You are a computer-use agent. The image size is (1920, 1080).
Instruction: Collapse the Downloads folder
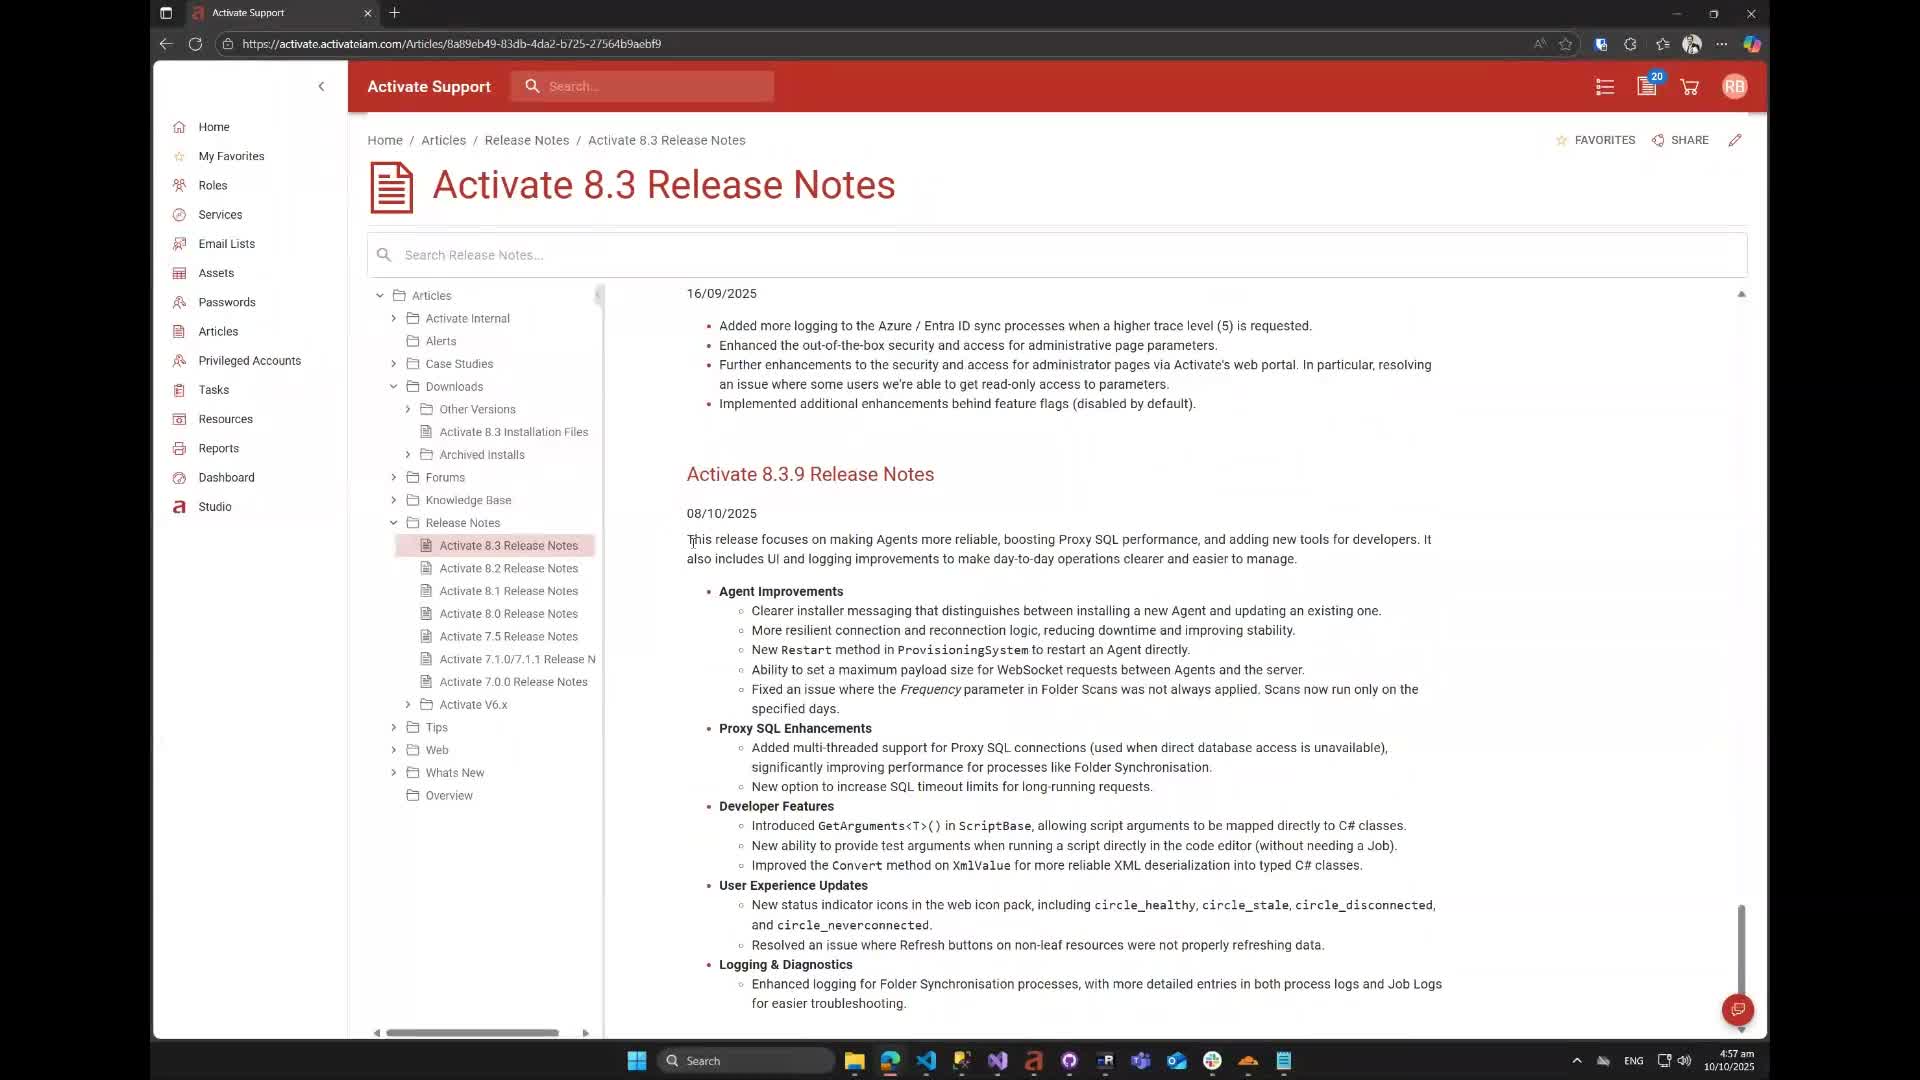394,387
